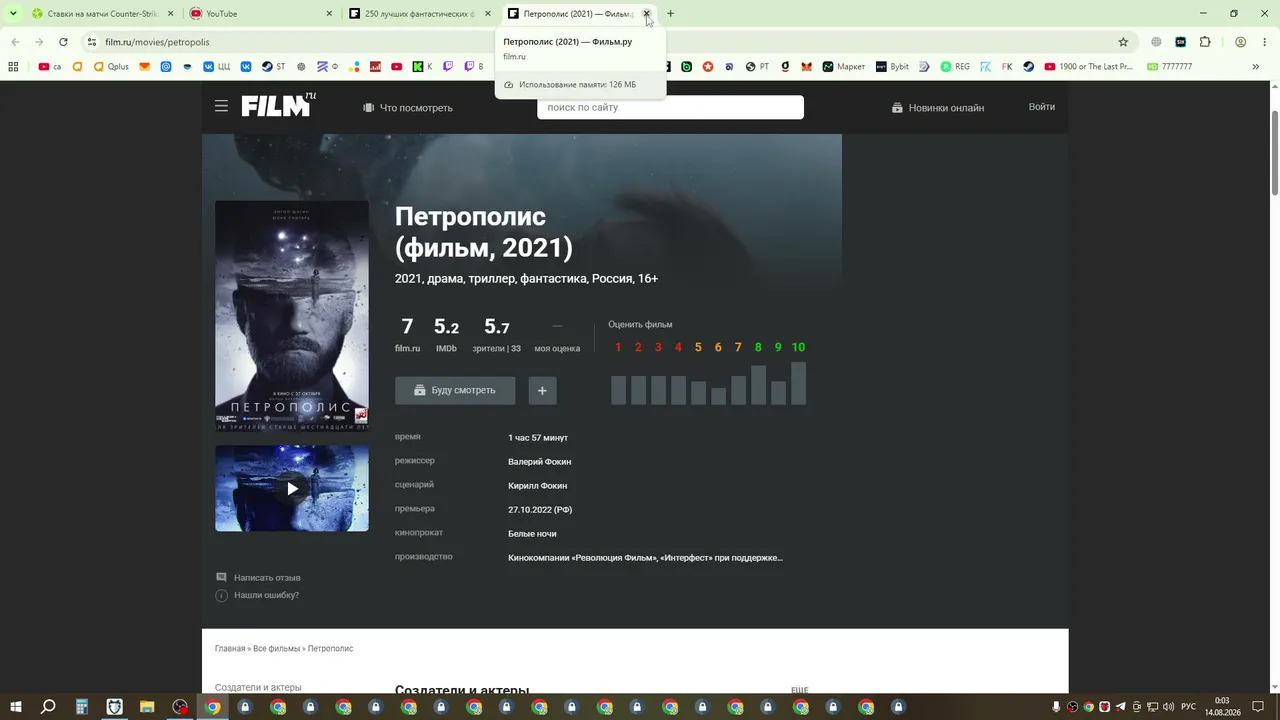The image size is (1280, 720).
Task: Click the premiere date 27.10.2022 (РФ)
Action: (x=540, y=510)
